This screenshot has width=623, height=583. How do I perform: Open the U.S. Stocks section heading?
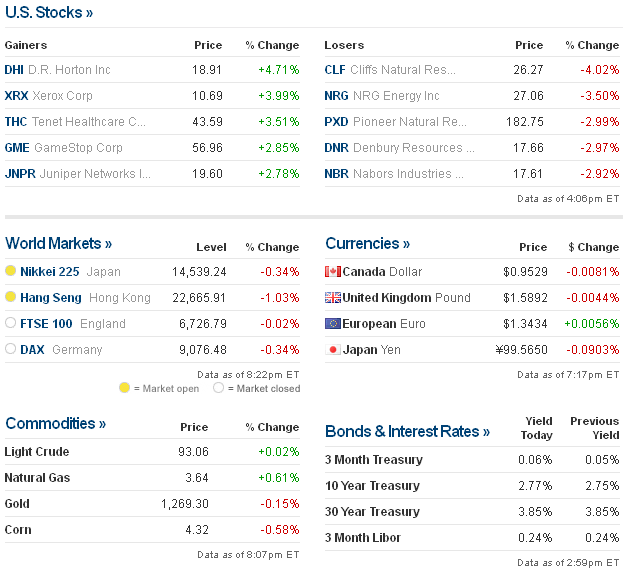[x=49, y=13]
